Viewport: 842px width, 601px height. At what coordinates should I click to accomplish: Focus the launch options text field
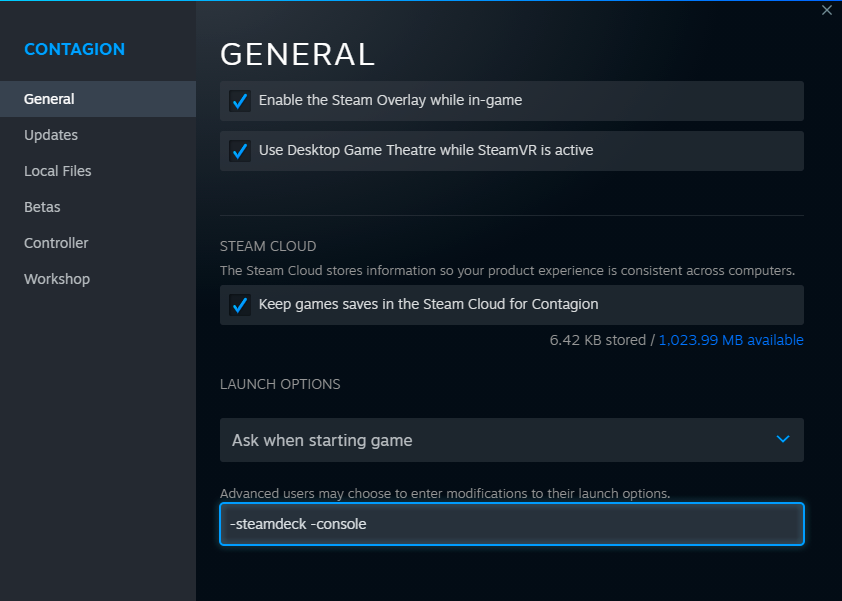pos(511,524)
